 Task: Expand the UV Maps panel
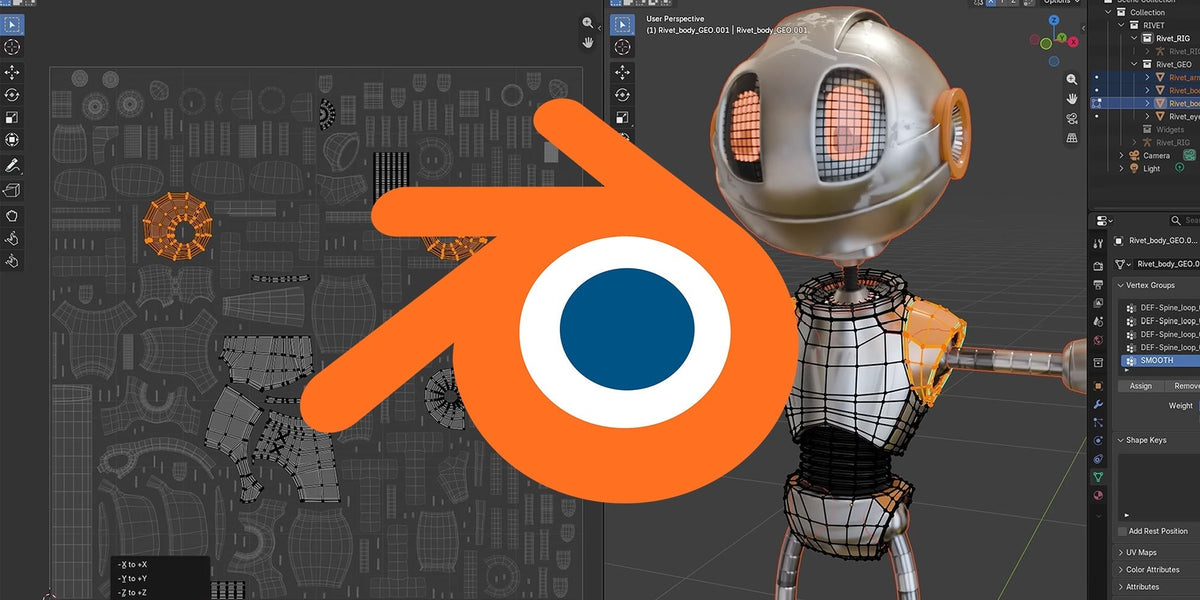coord(1121,552)
